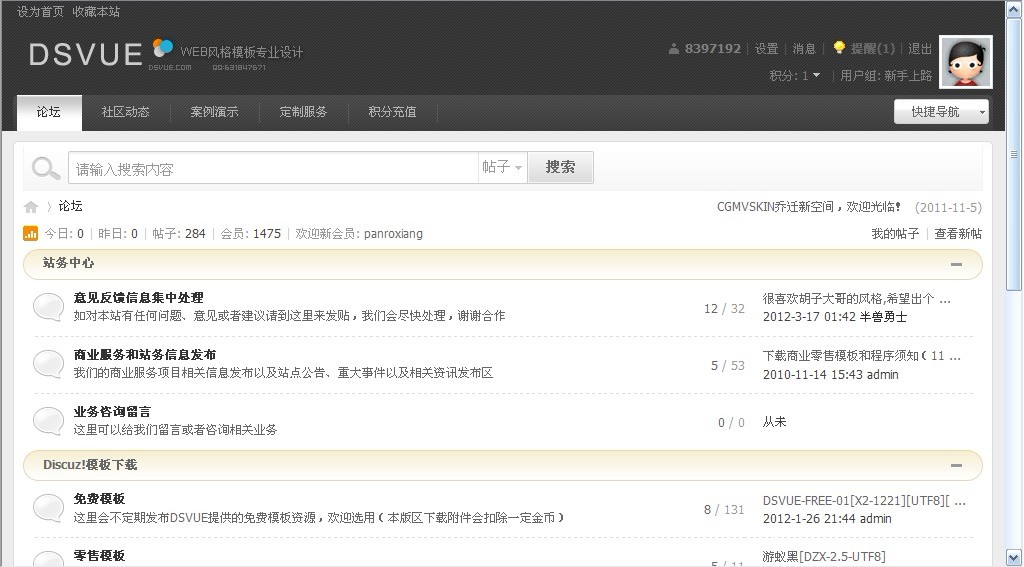
Task: Select the 论坛 tab
Action: click(x=49, y=112)
